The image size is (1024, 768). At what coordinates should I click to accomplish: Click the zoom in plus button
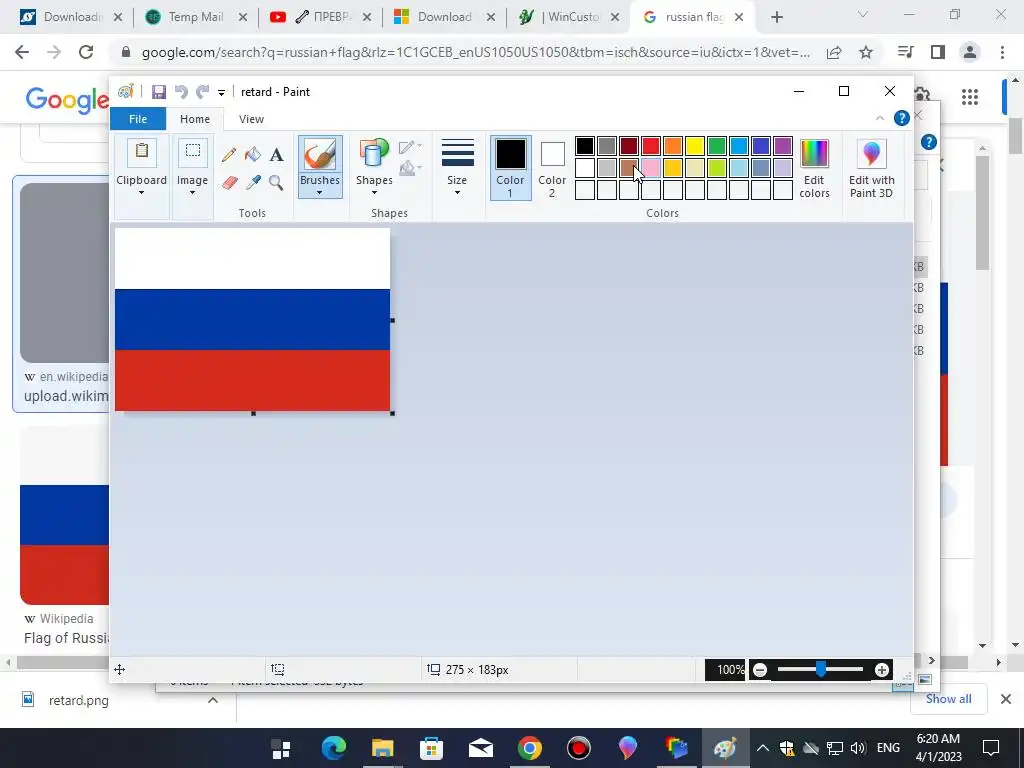click(x=882, y=669)
